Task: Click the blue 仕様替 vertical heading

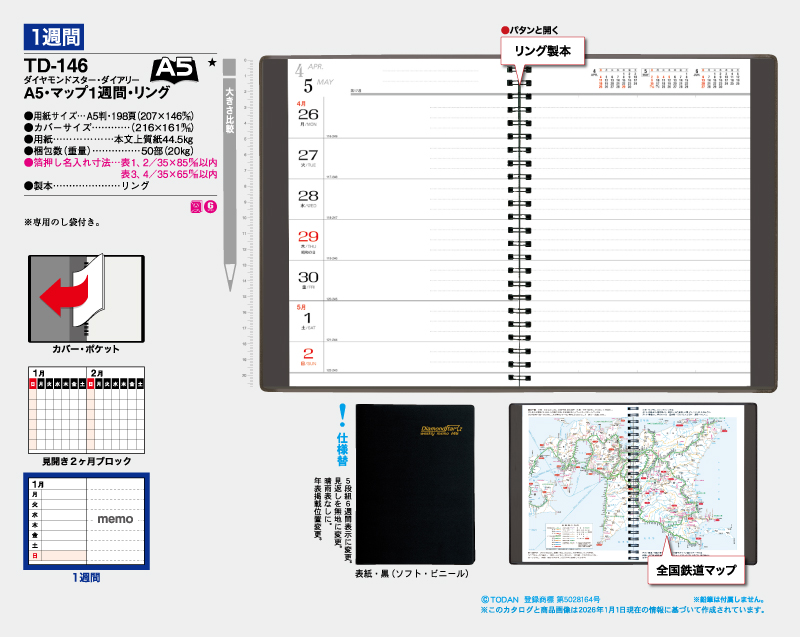Action: click(342, 449)
